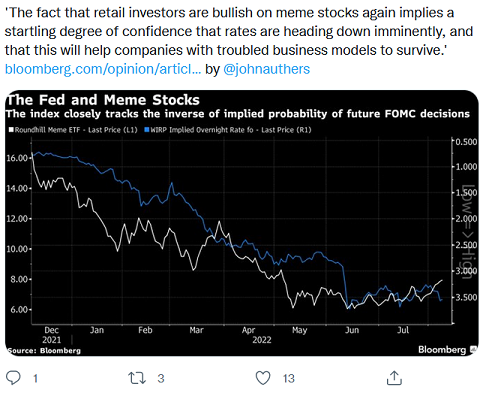The height and width of the screenshot is (393, 486).
Task: Click the like count number 13
Action: click(289, 378)
